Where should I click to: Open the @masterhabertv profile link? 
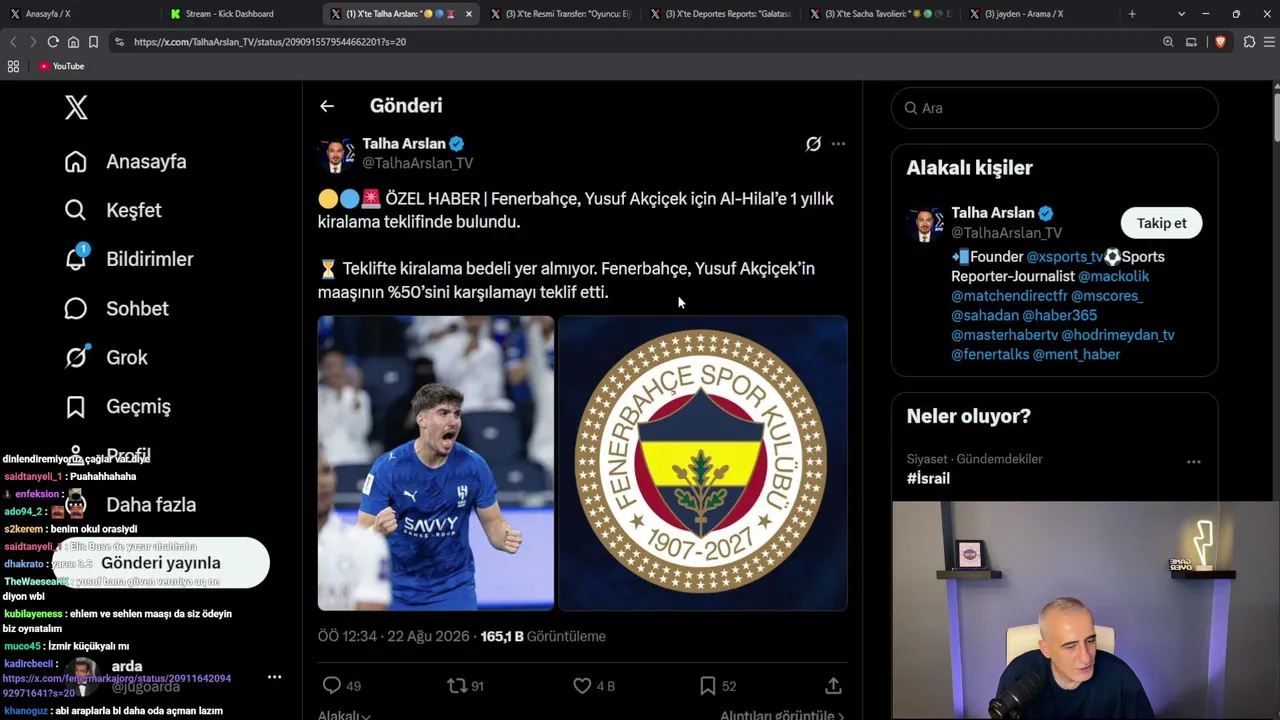click(1004, 335)
